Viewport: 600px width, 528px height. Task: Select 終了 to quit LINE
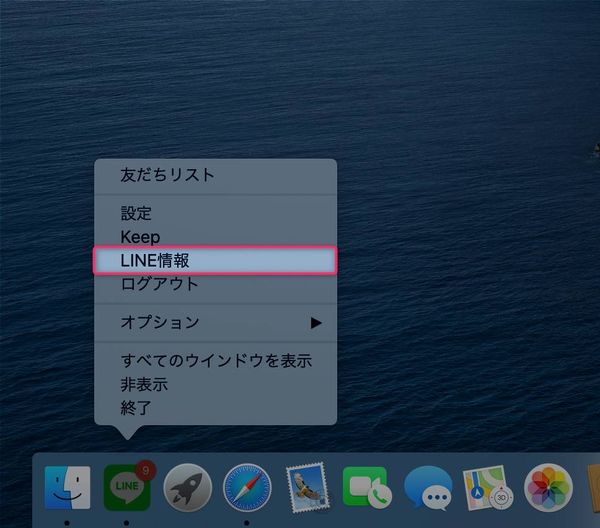pyautogui.click(x=215, y=408)
